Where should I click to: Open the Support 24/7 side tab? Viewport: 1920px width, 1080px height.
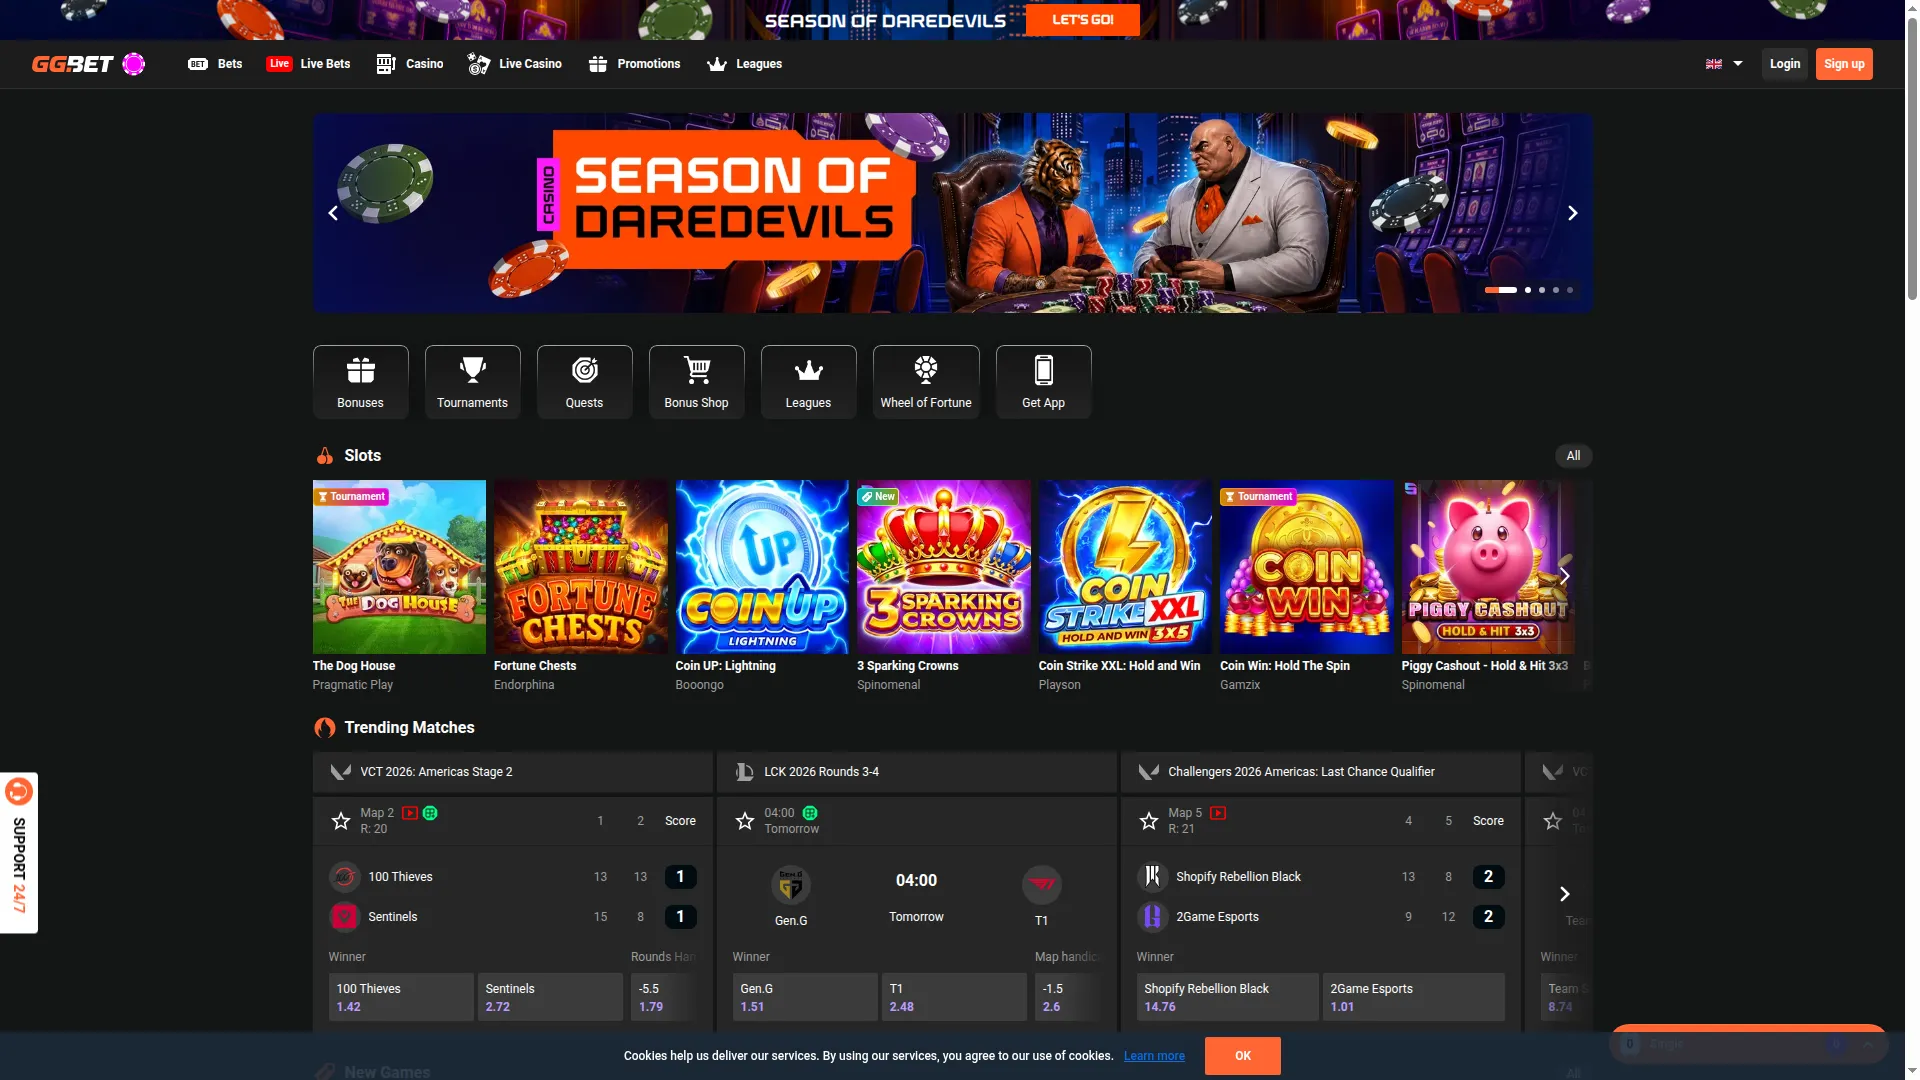point(19,853)
